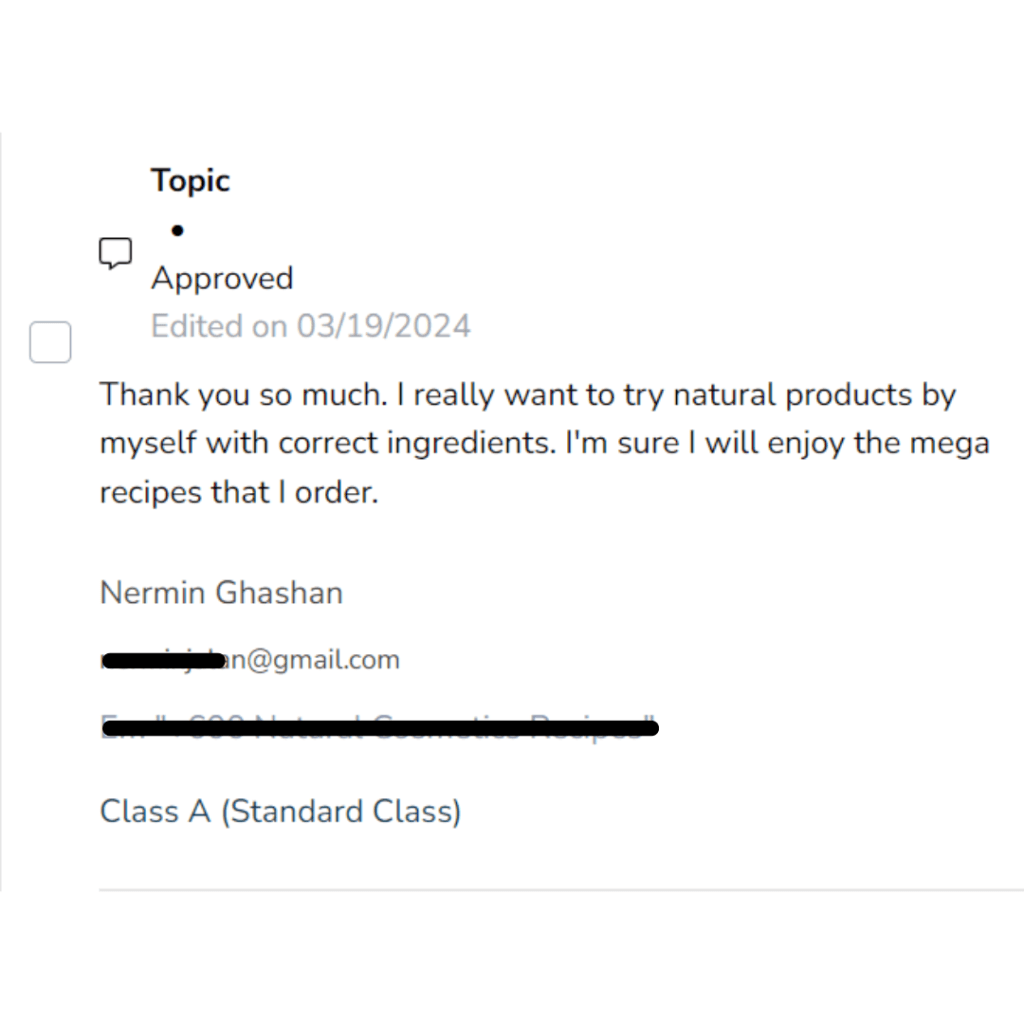Click the speech bubble comment icon
This screenshot has width=1024, height=1024.
coord(115,254)
